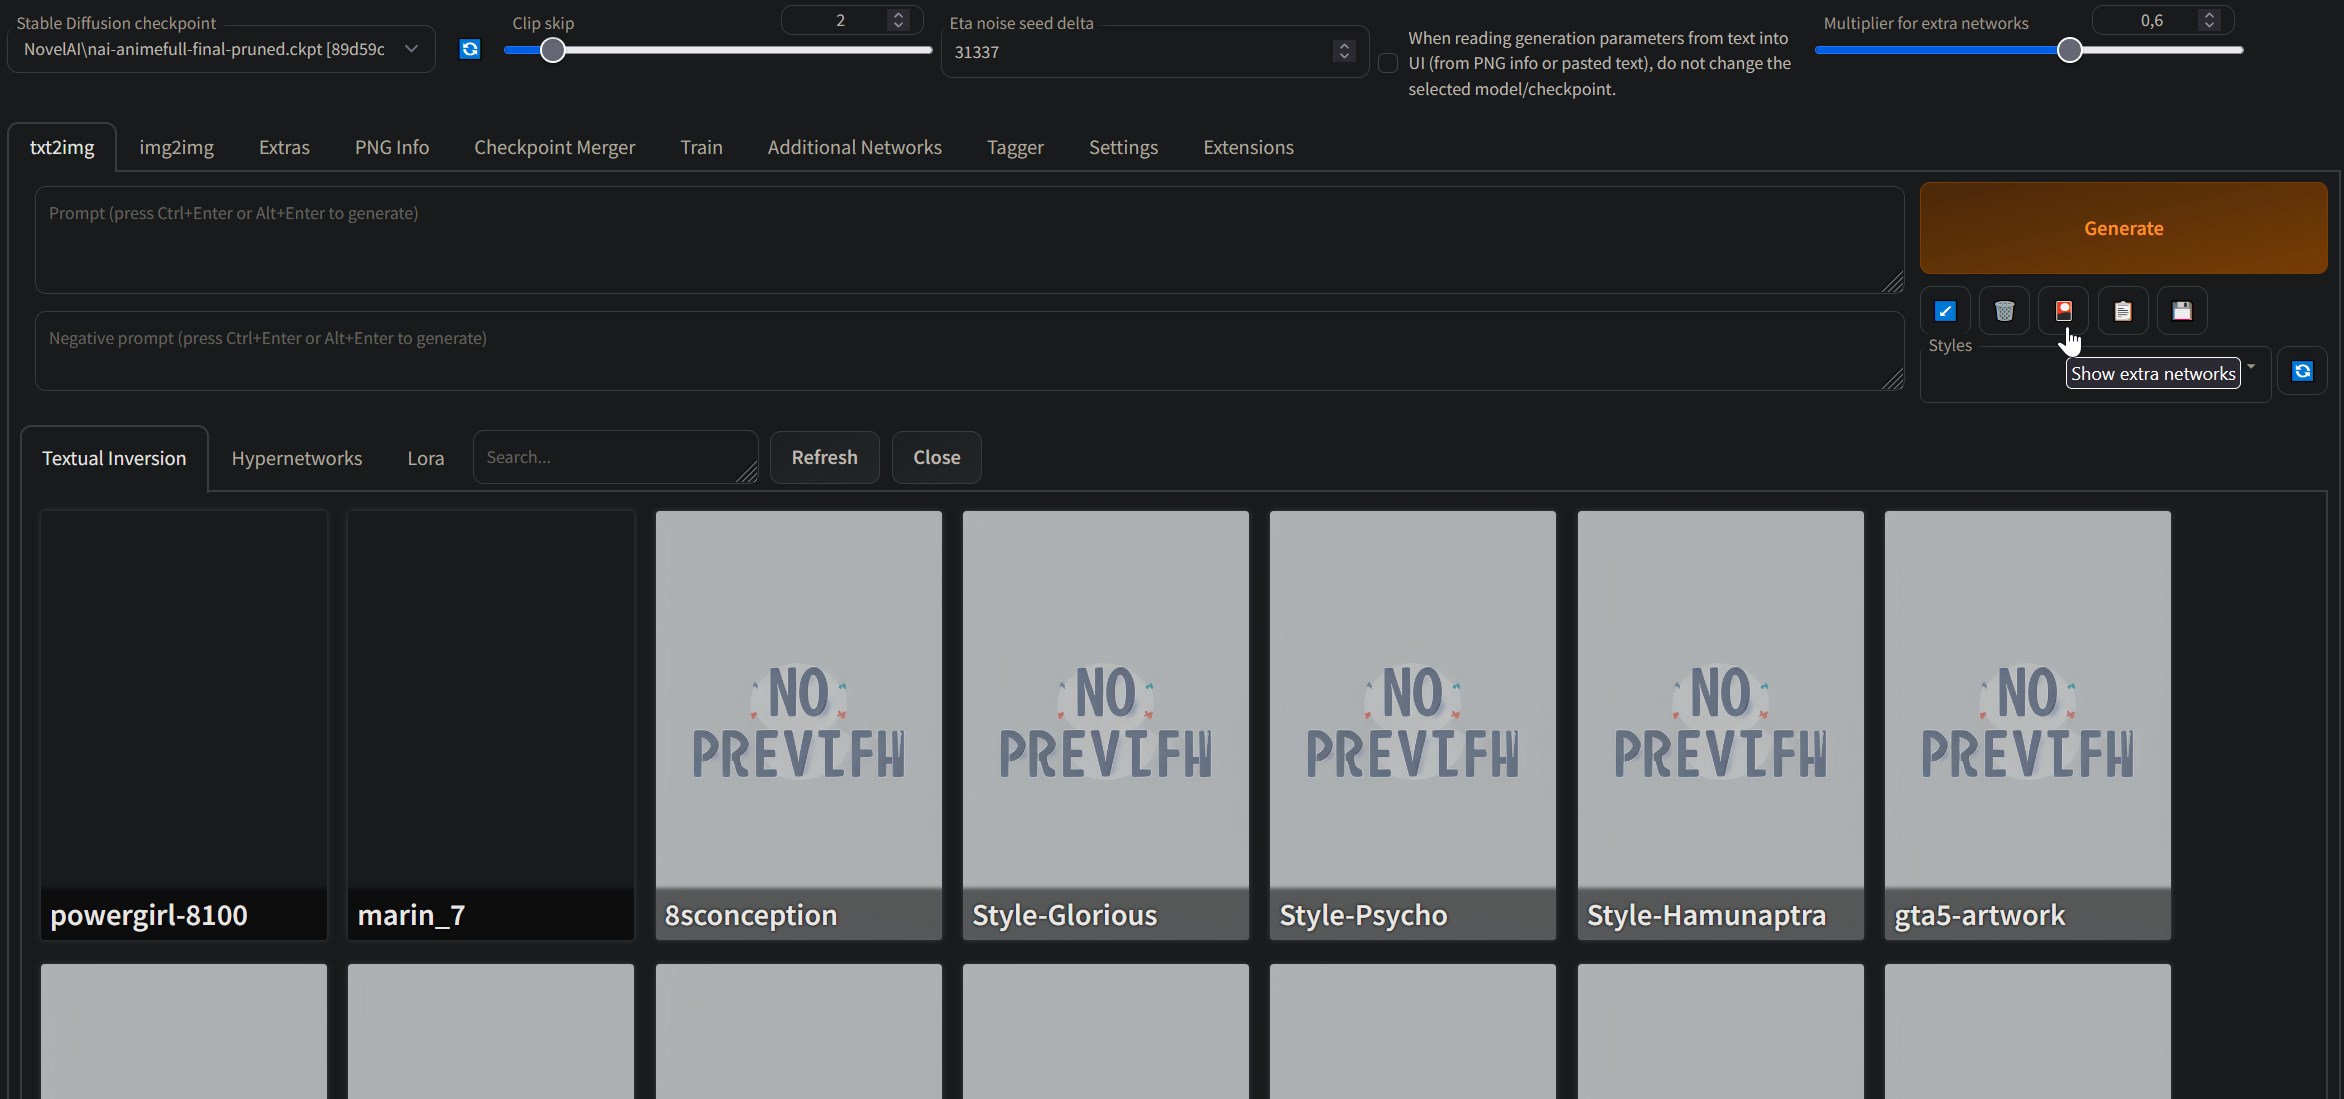Click the extra networks Search field
This screenshot has width=2344, height=1099.
click(x=614, y=457)
